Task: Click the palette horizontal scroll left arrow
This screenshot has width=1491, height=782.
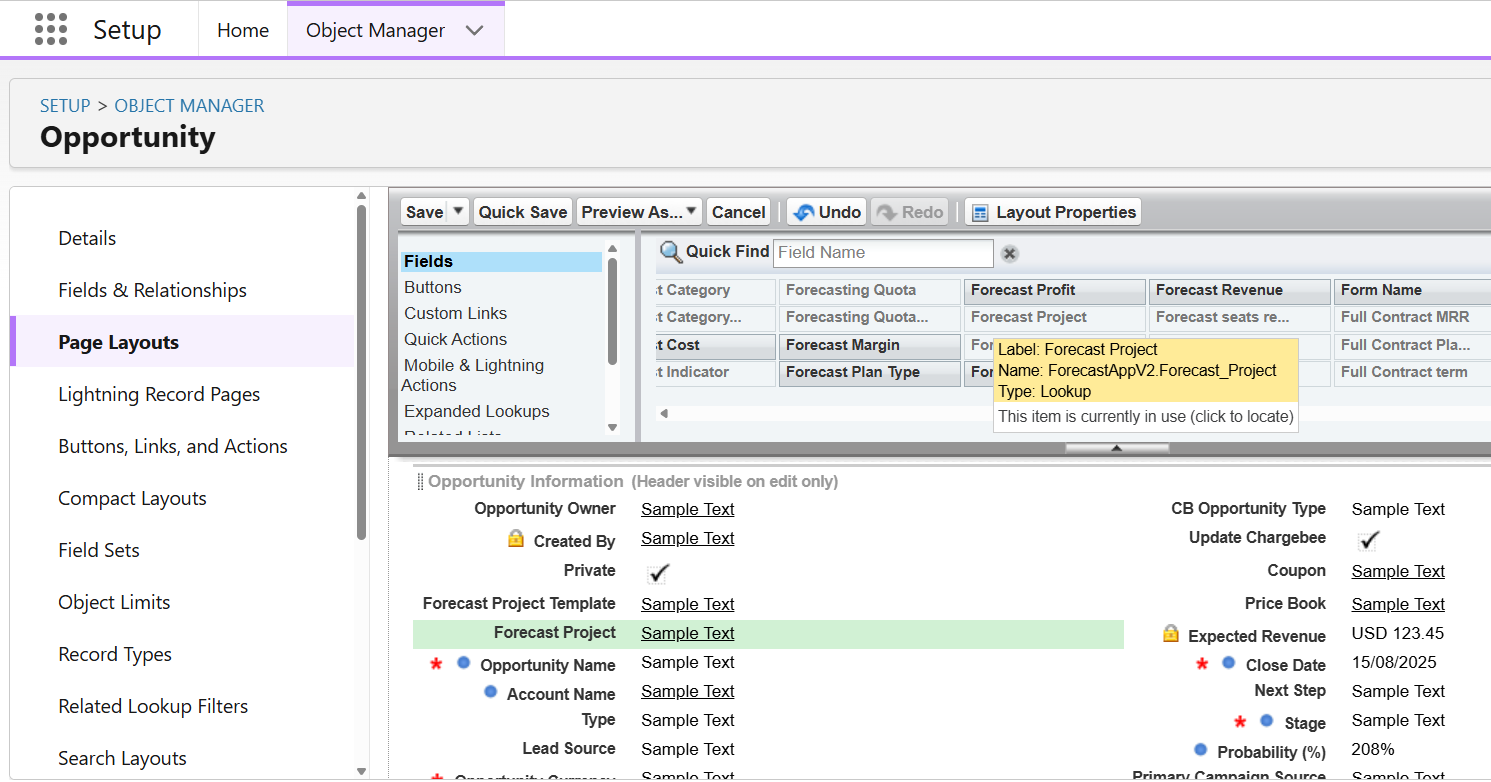Action: click(x=663, y=413)
